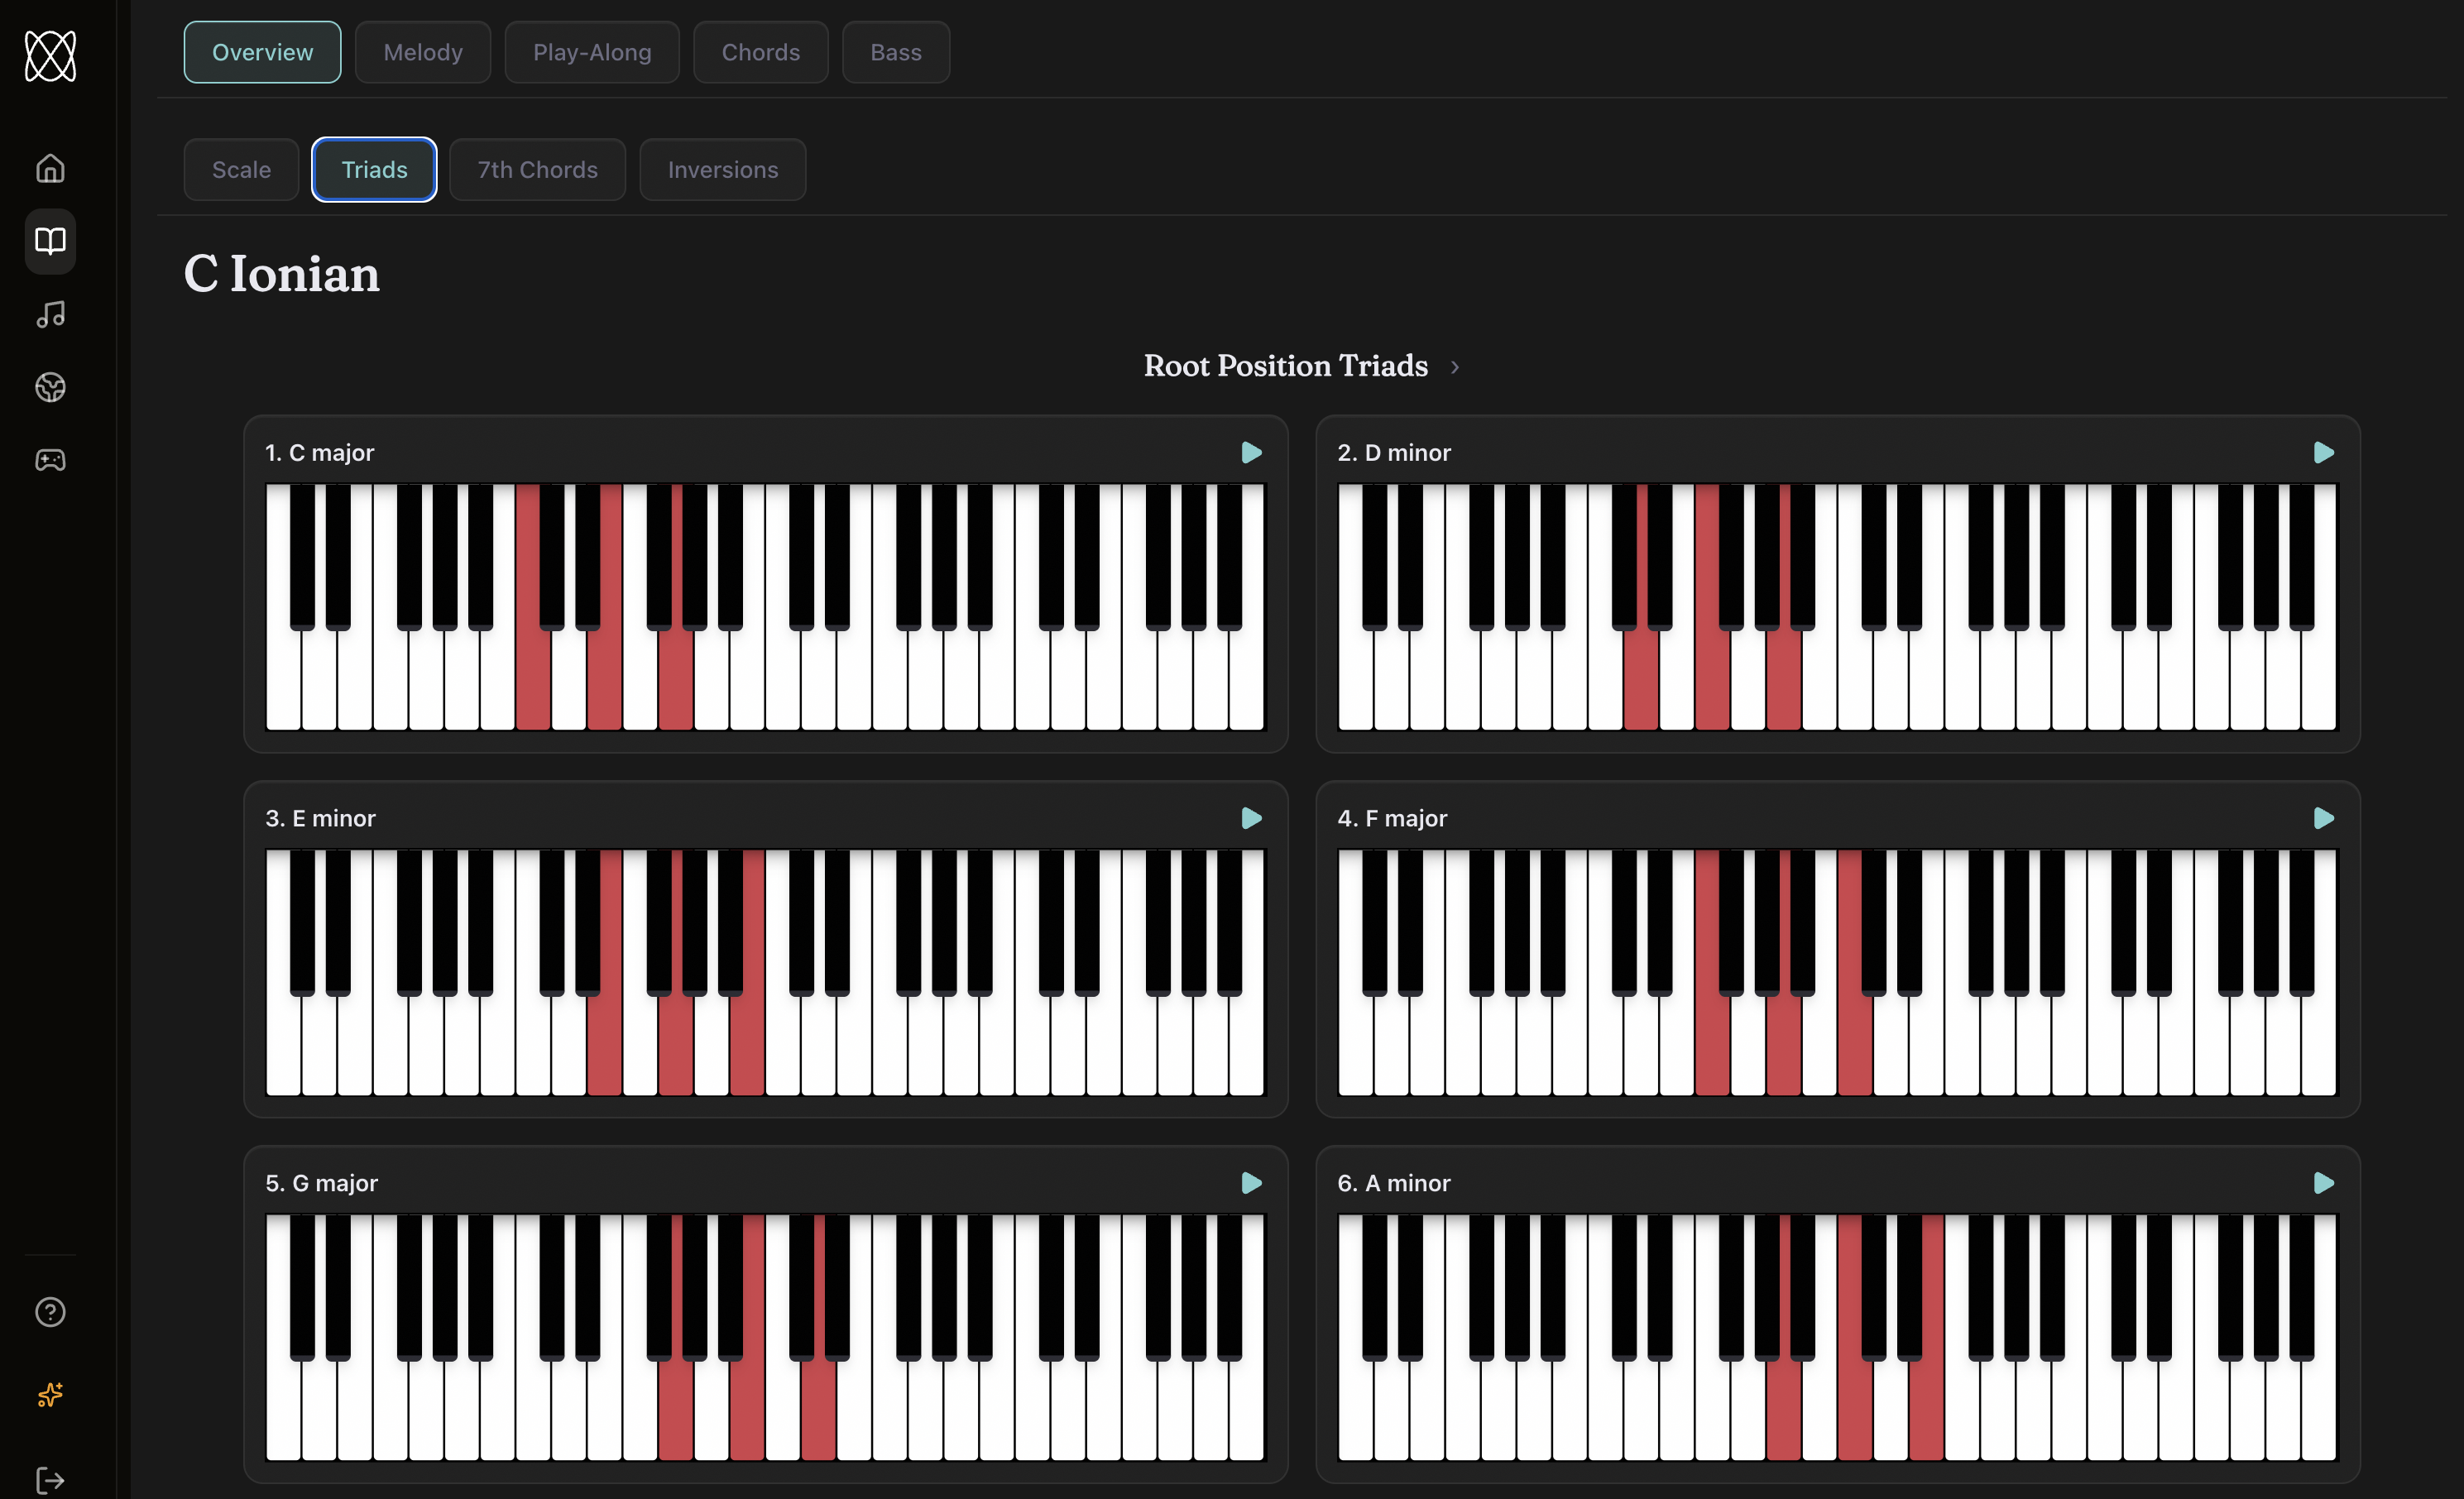
Task: Click the A minor piano keyboard
Action: [1837, 1337]
